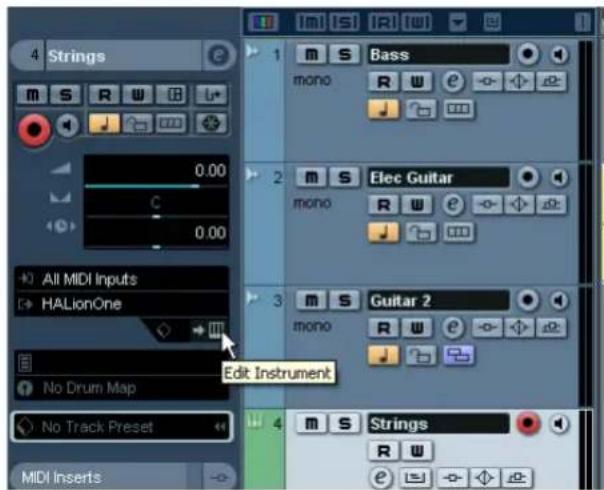Viewport: 604px width, 490px height.
Task: Record enable the Bass track
Action: pyautogui.click(x=528, y=54)
